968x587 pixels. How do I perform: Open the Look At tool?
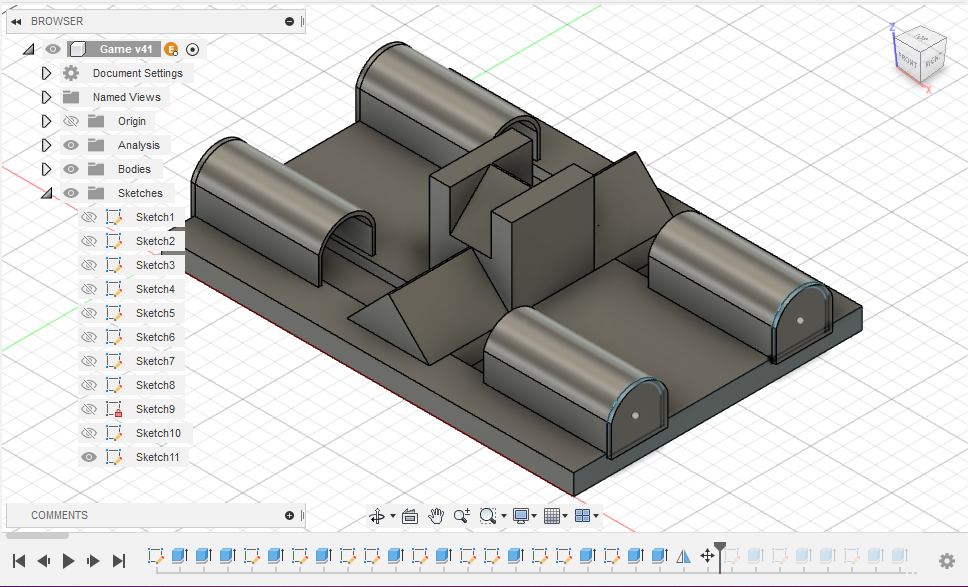click(x=409, y=515)
